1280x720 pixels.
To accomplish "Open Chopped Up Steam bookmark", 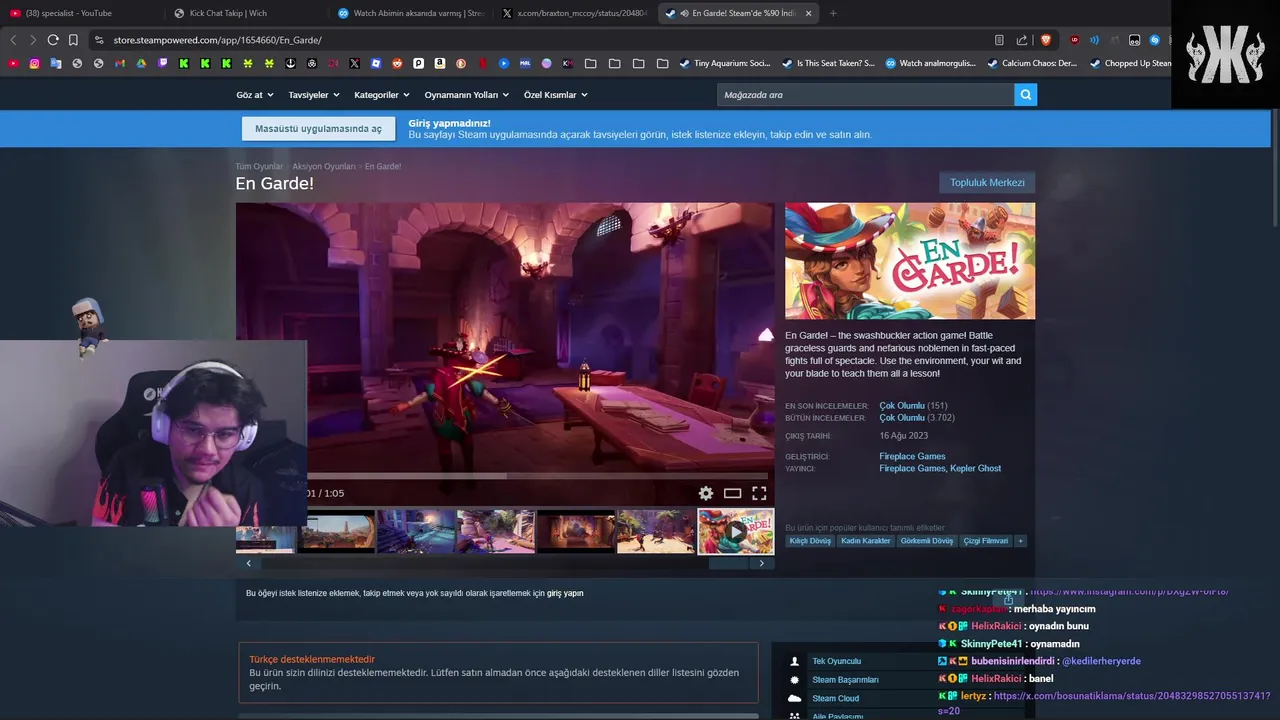I will pyautogui.click(x=1131, y=63).
